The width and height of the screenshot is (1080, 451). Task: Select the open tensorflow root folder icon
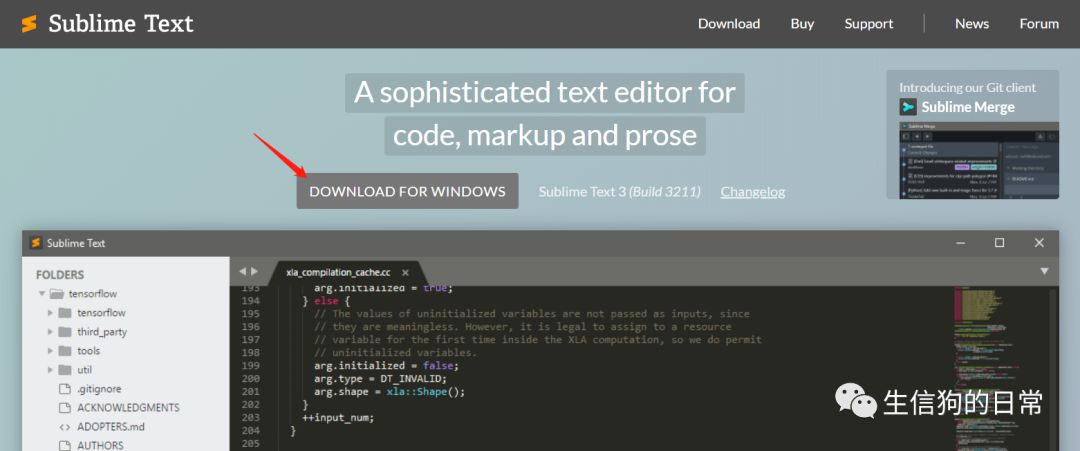[x=57, y=293]
